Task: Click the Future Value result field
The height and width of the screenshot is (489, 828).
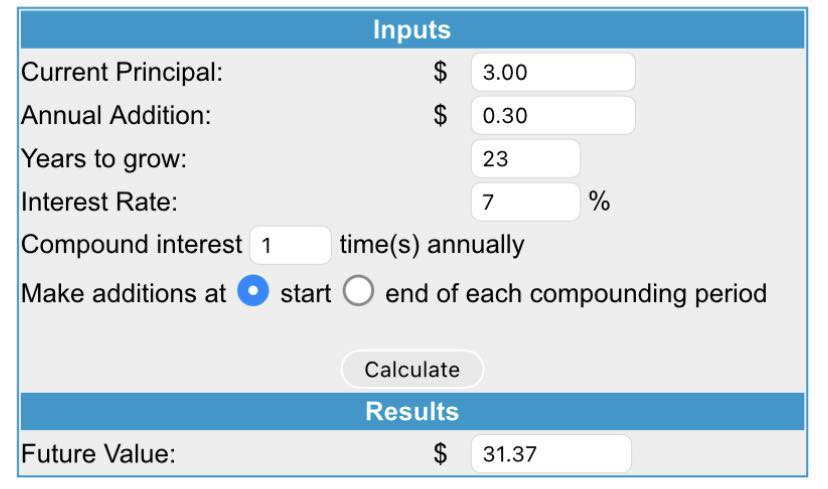Action: [x=551, y=454]
